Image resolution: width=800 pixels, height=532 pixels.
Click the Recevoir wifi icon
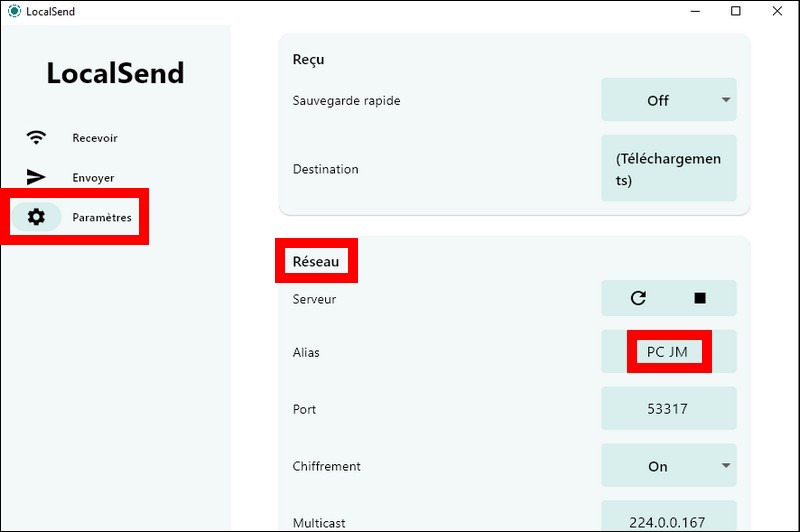coord(36,137)
